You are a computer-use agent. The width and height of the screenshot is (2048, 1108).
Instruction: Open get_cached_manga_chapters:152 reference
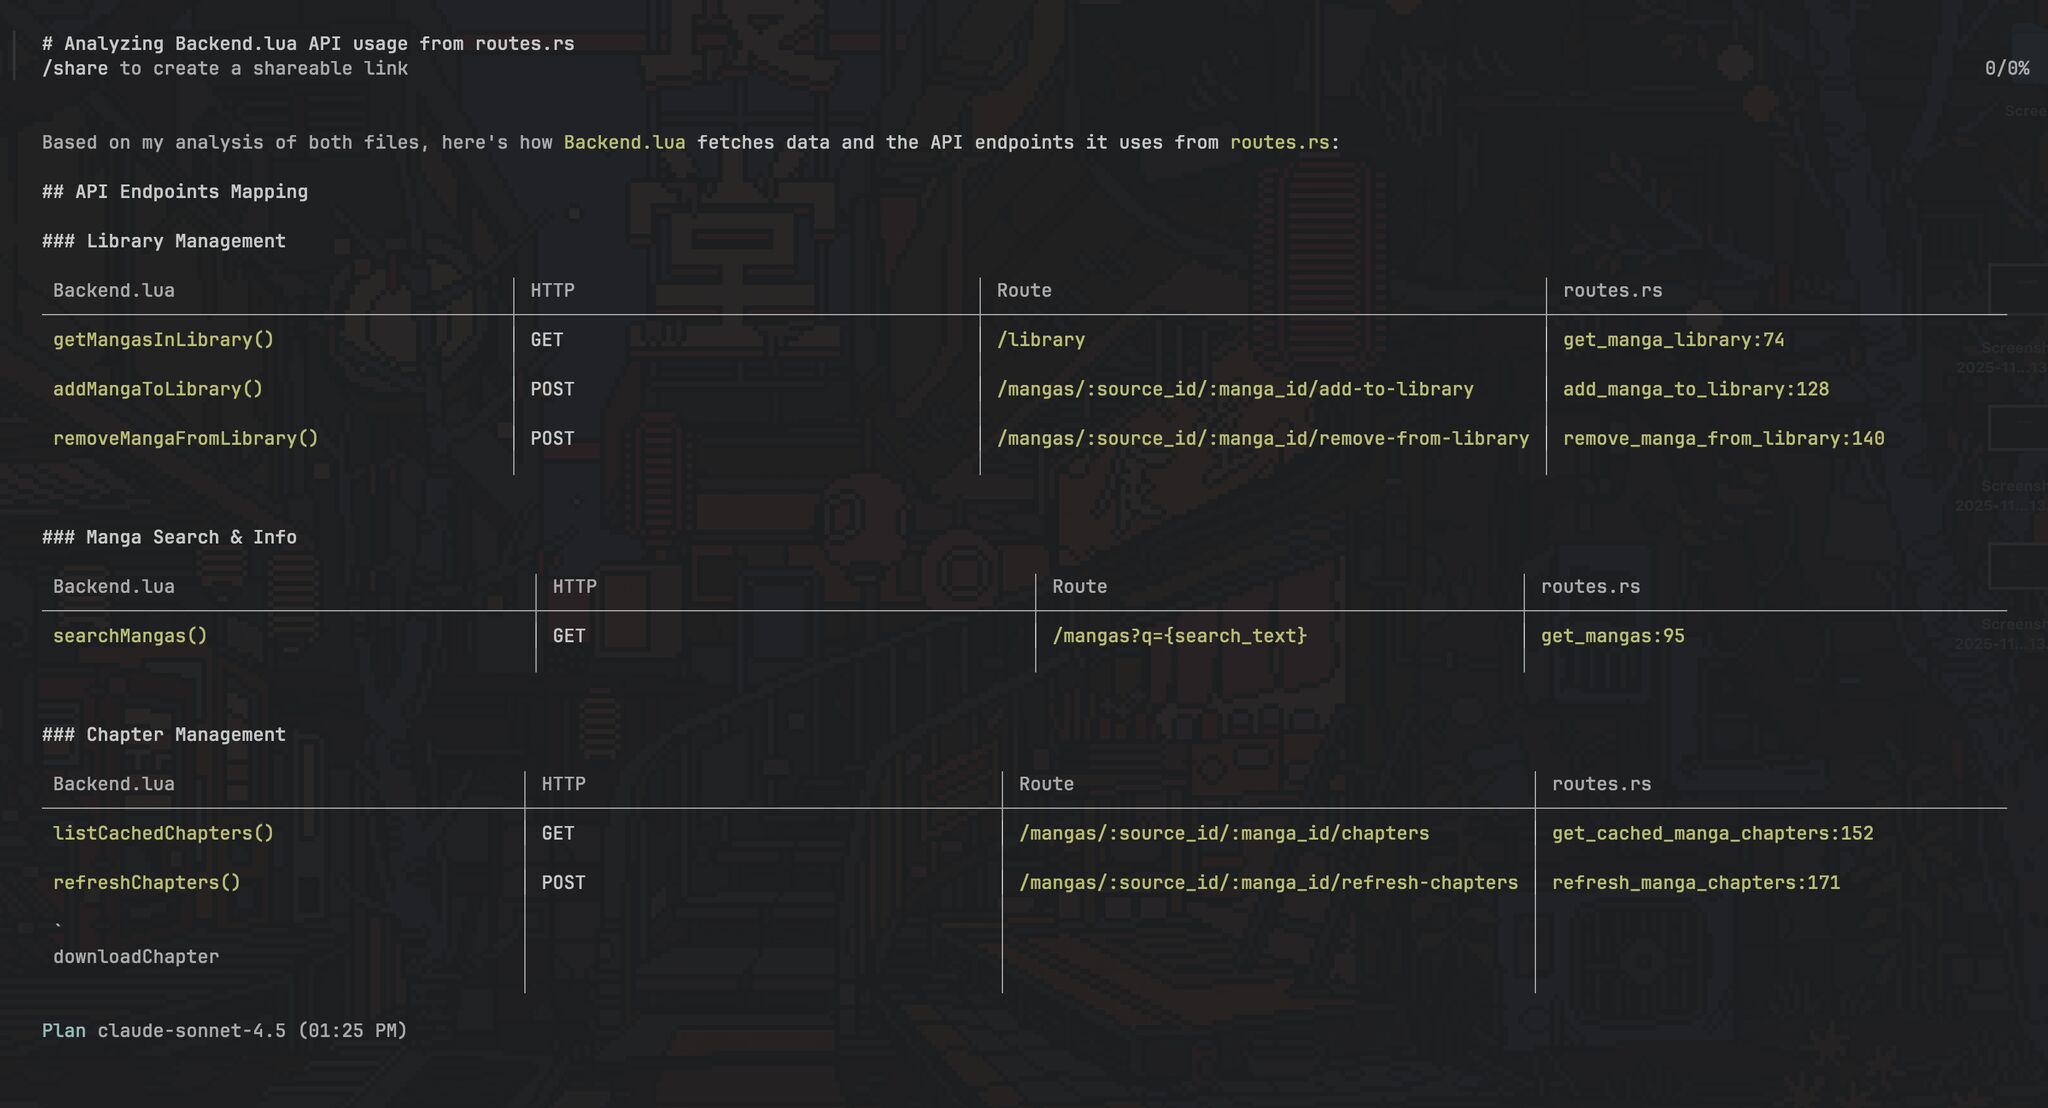(1713, 833)
